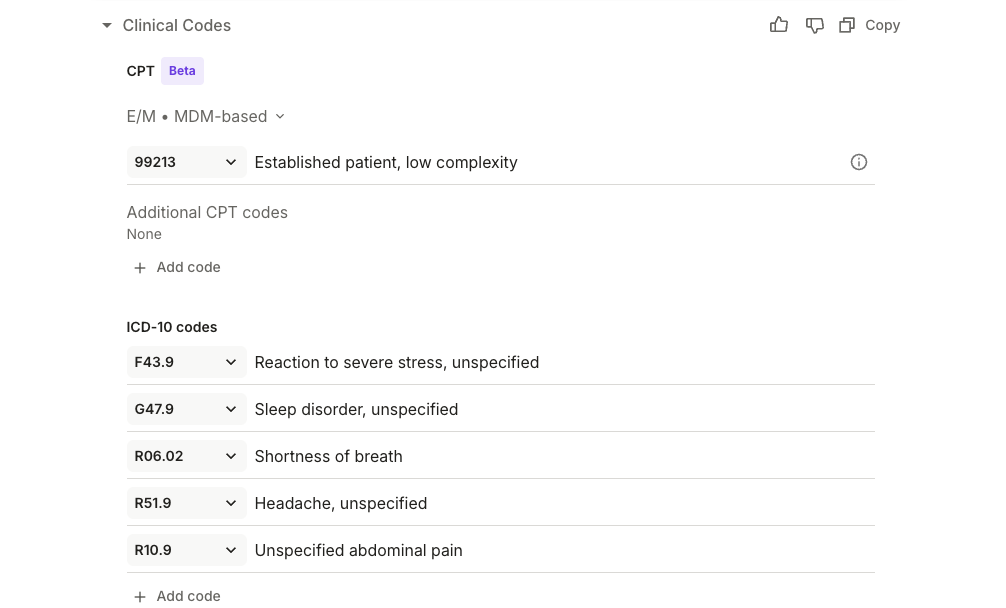Click the Beta badge next to CPT
This screenshot has height=608, width=1006.
point(182,71)
